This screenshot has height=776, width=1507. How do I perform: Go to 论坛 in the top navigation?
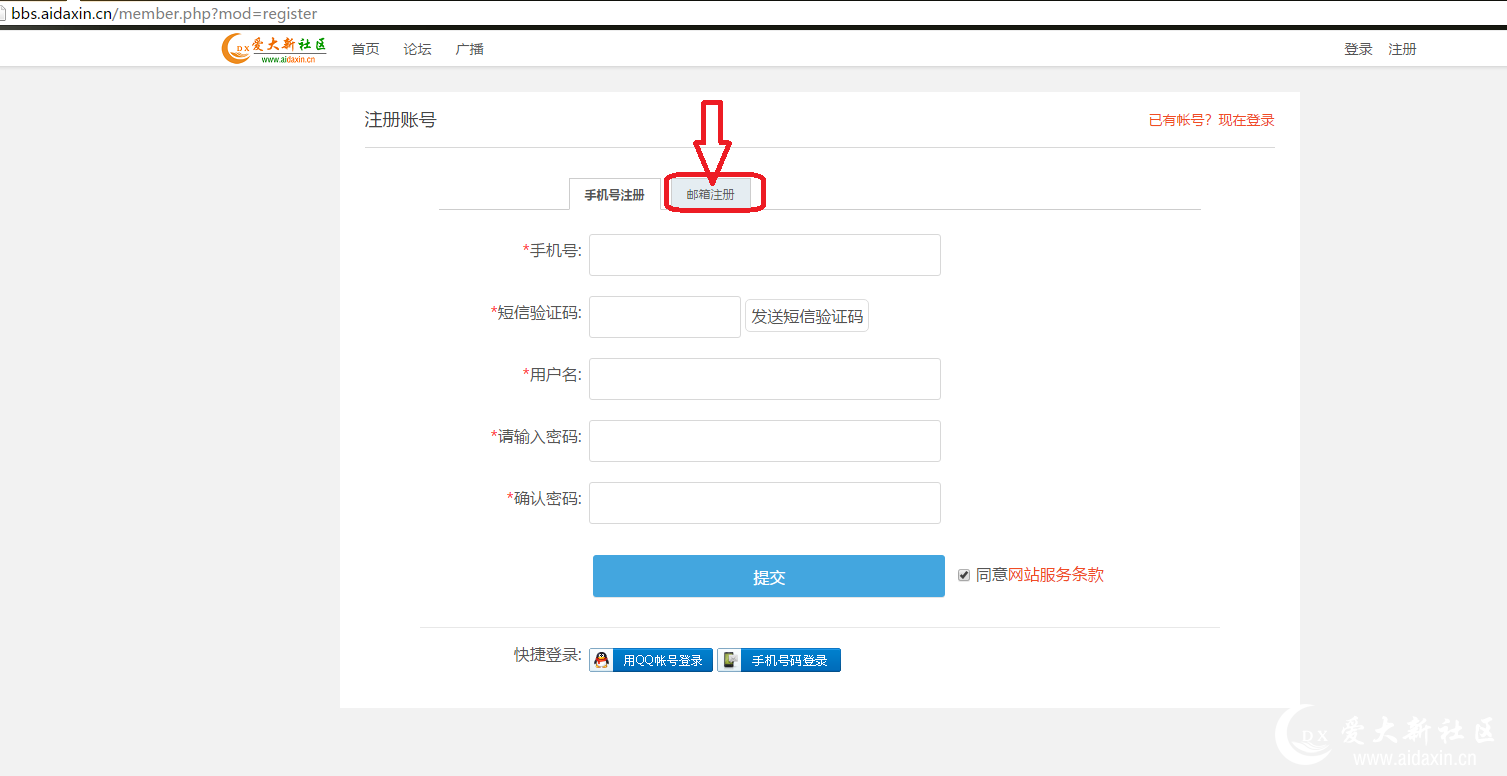click(x=418, y=49)
